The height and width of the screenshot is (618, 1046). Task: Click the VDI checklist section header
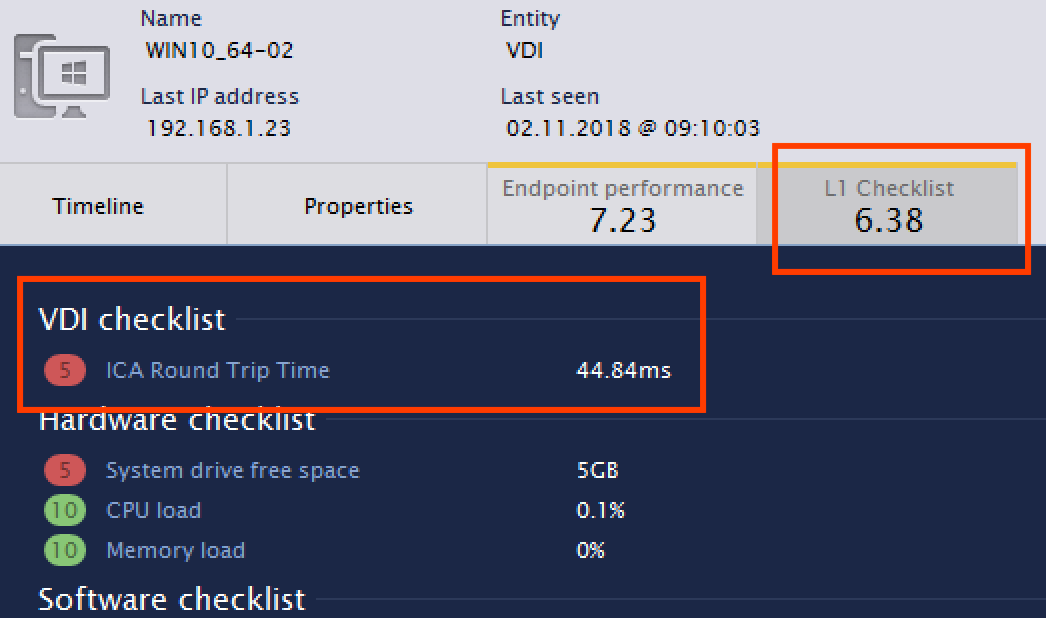click(132, 319)
